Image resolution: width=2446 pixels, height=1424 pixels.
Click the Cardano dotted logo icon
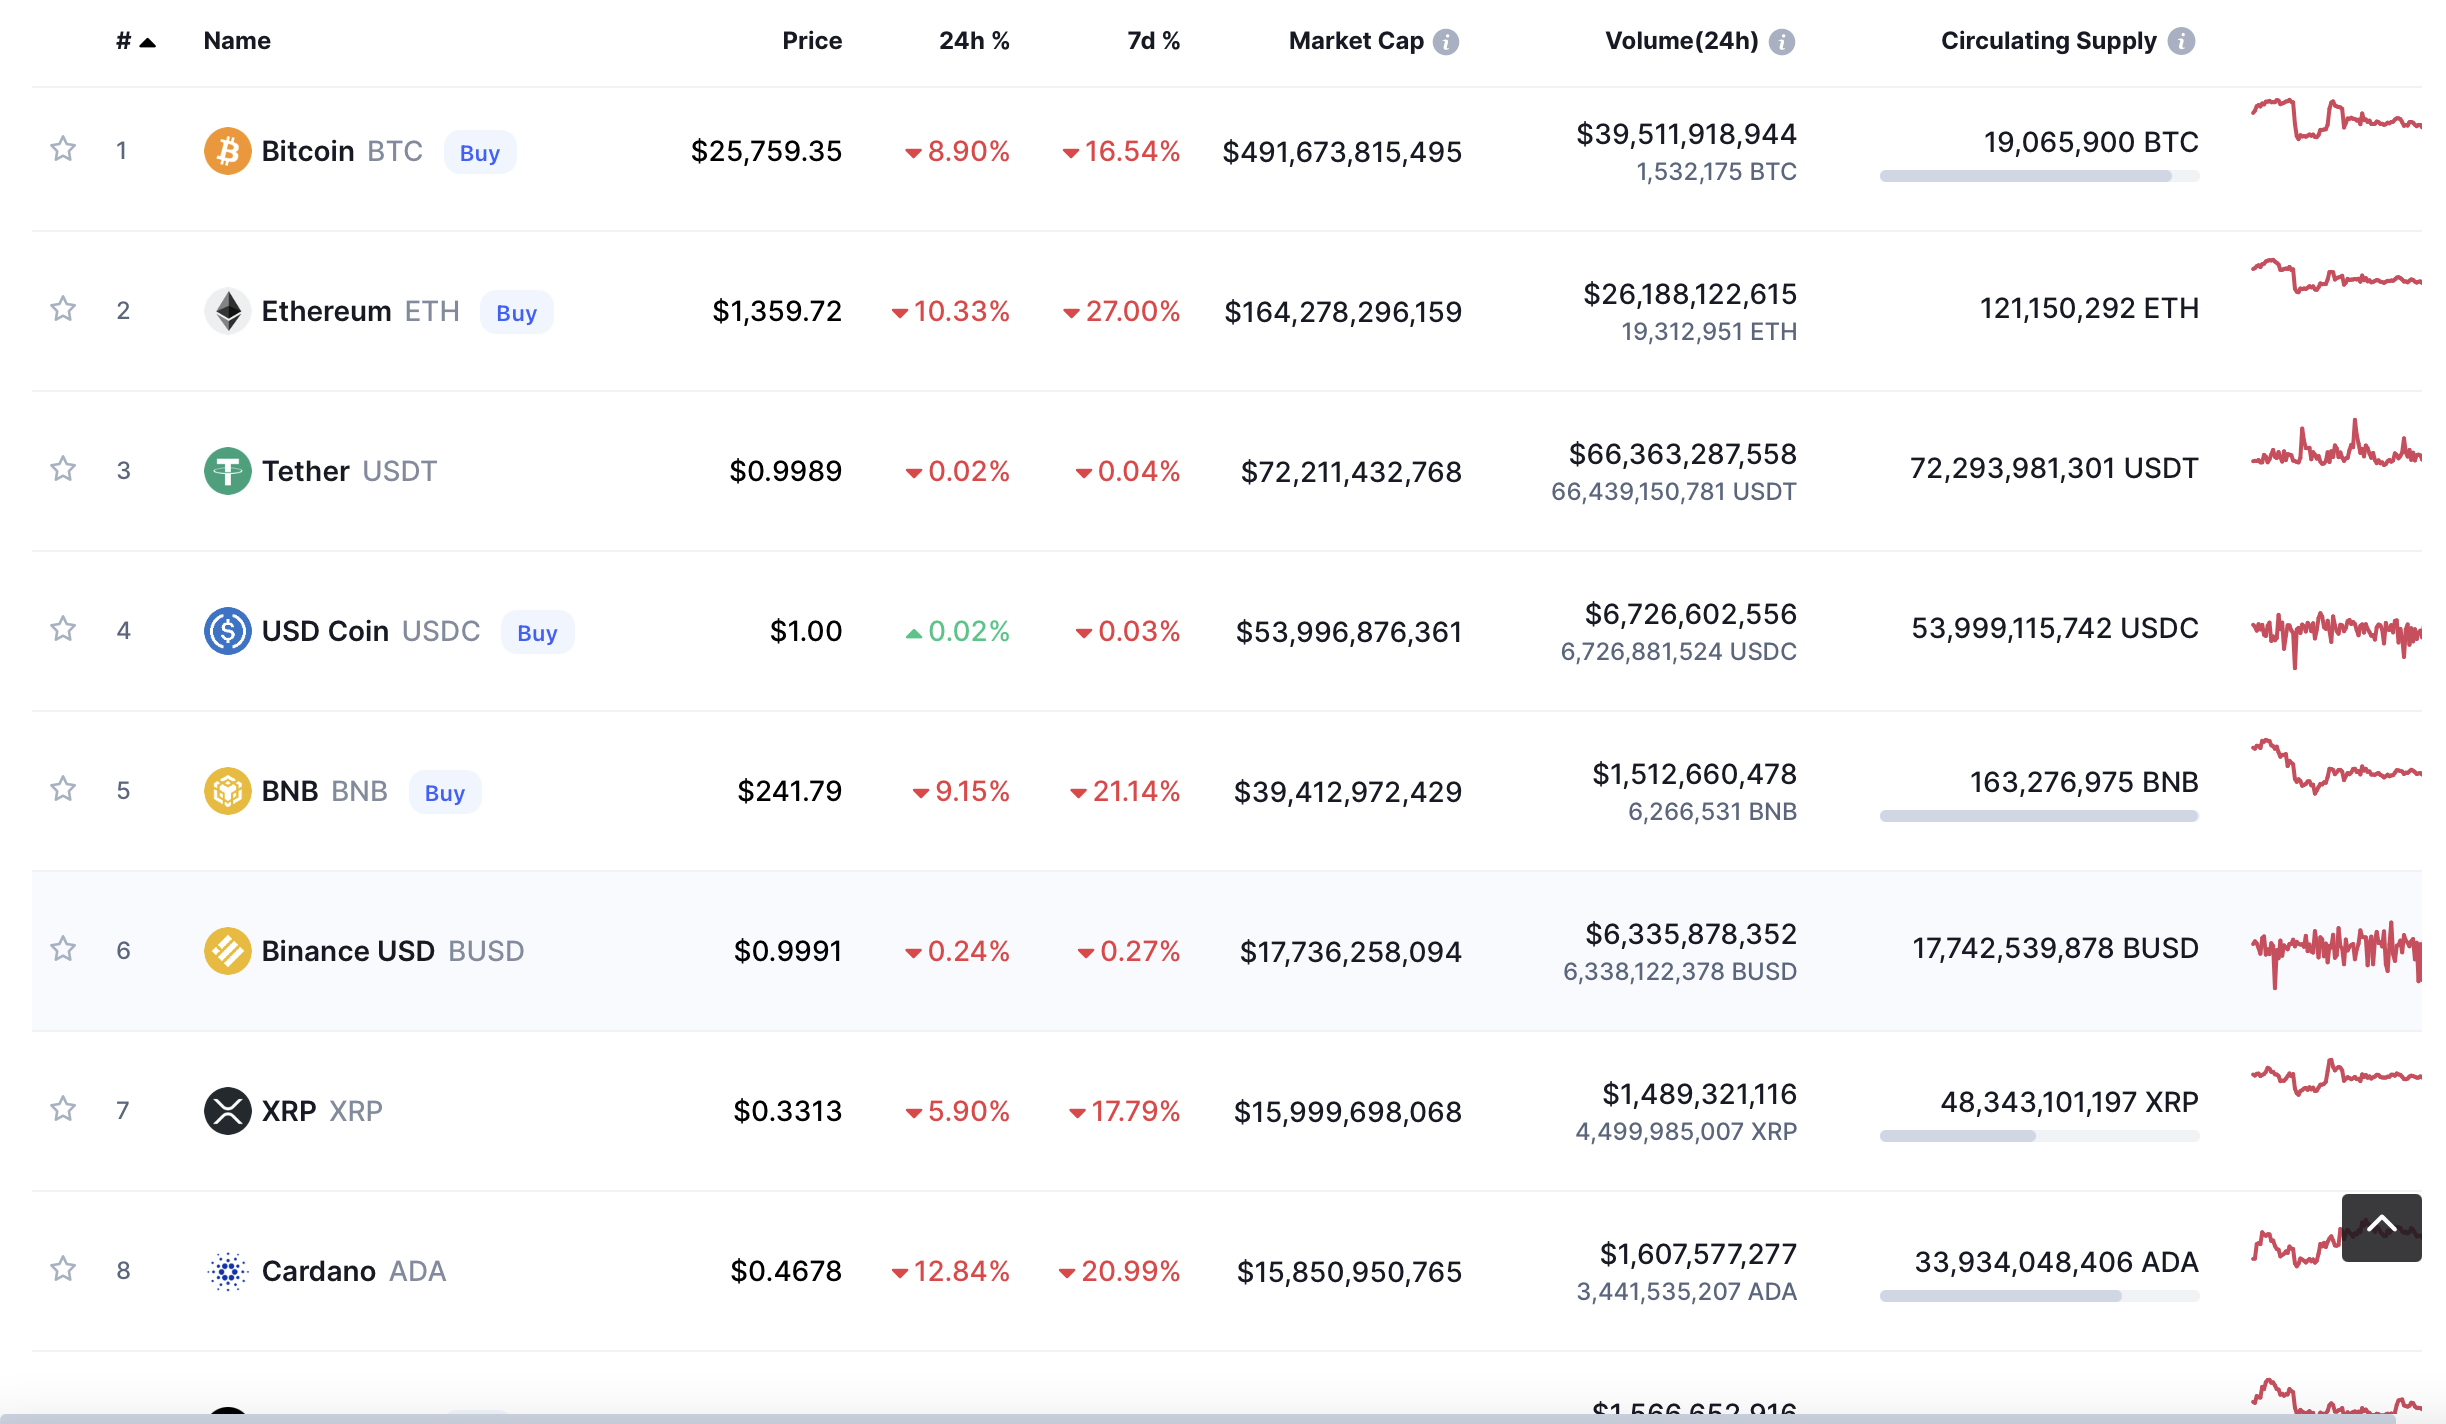(x=227, y=1271)
